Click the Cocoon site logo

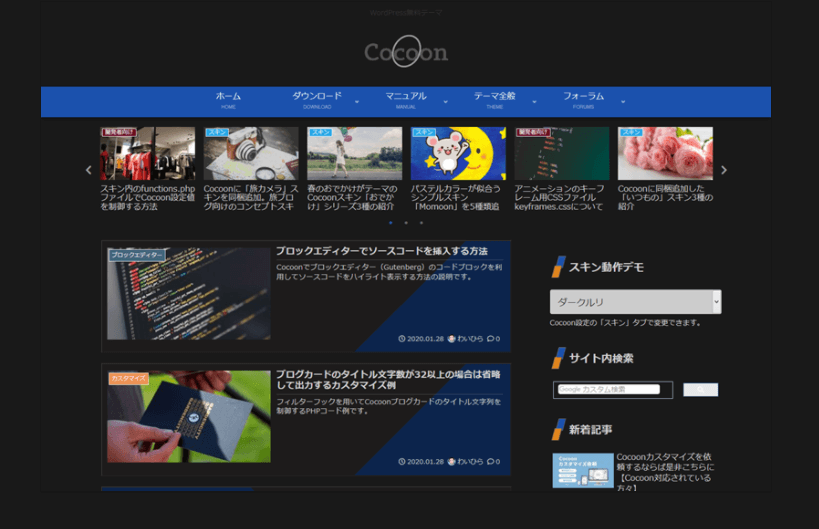405,52
